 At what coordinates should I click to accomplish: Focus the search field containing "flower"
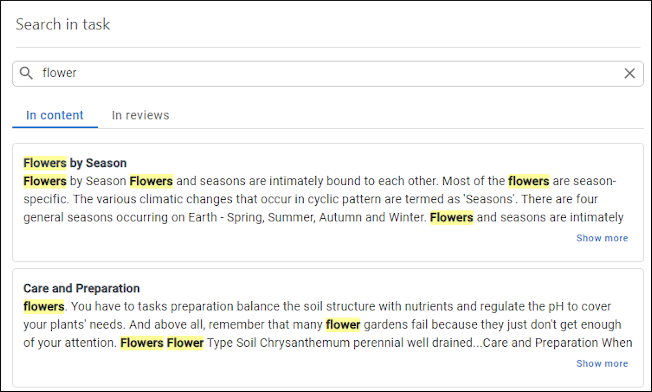pos(328,74)
